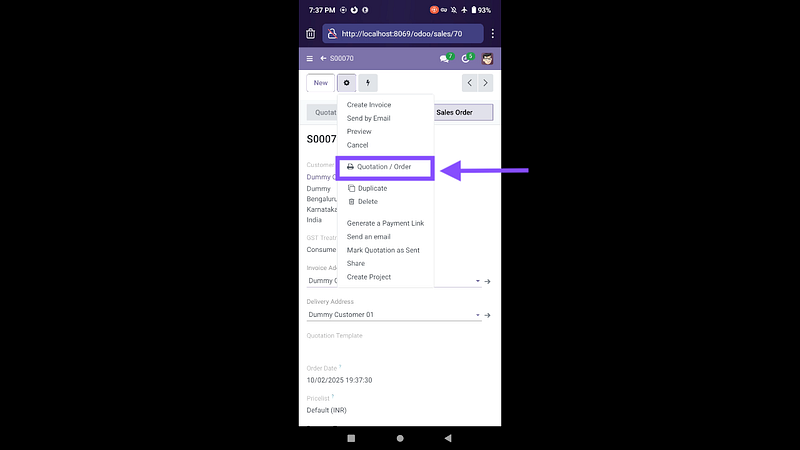Click Generate a Payment Link
This screenshot has width=800, height=450.
click(x=385, y=223)
